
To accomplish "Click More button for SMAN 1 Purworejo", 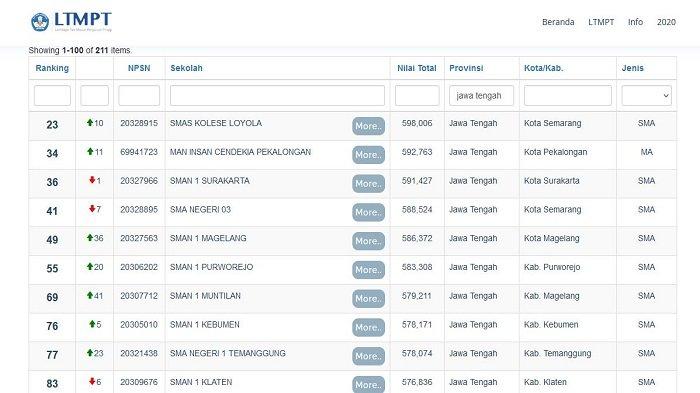I will coord(368,270).
